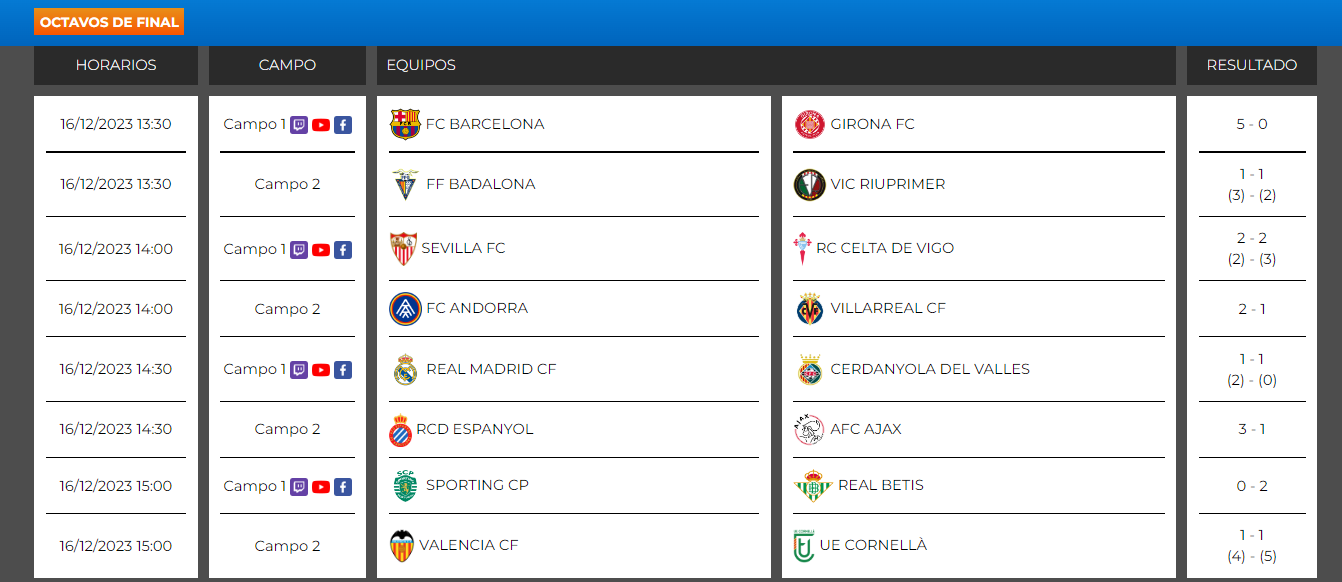Click YouTube icon for 15:00 Campo 1 match
Screen dimensions: 1342x582
pyautogui.click(x=320, y=487)
